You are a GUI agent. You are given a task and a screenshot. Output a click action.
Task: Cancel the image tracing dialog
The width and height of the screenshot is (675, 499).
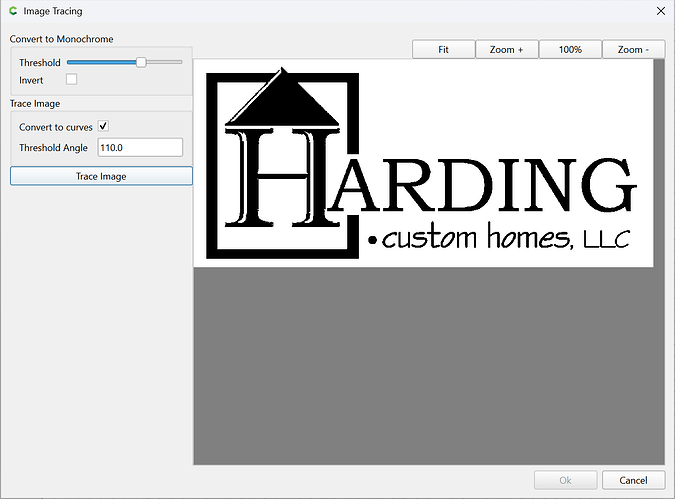tap(633, 480)
